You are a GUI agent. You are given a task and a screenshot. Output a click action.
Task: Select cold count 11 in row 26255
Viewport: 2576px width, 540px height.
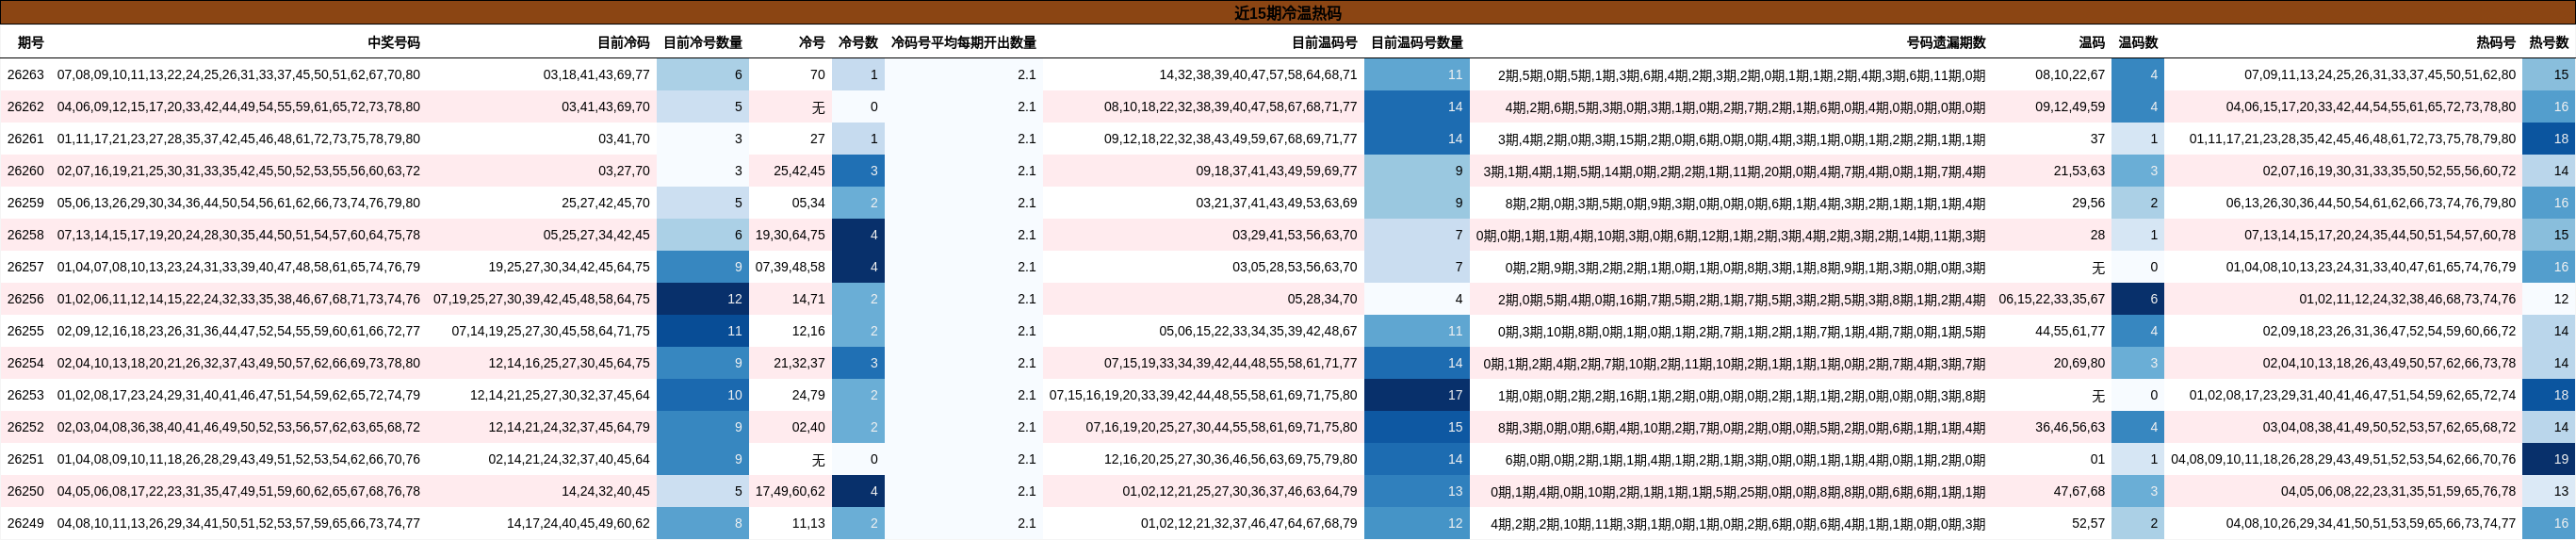click(x=734, y=330)
